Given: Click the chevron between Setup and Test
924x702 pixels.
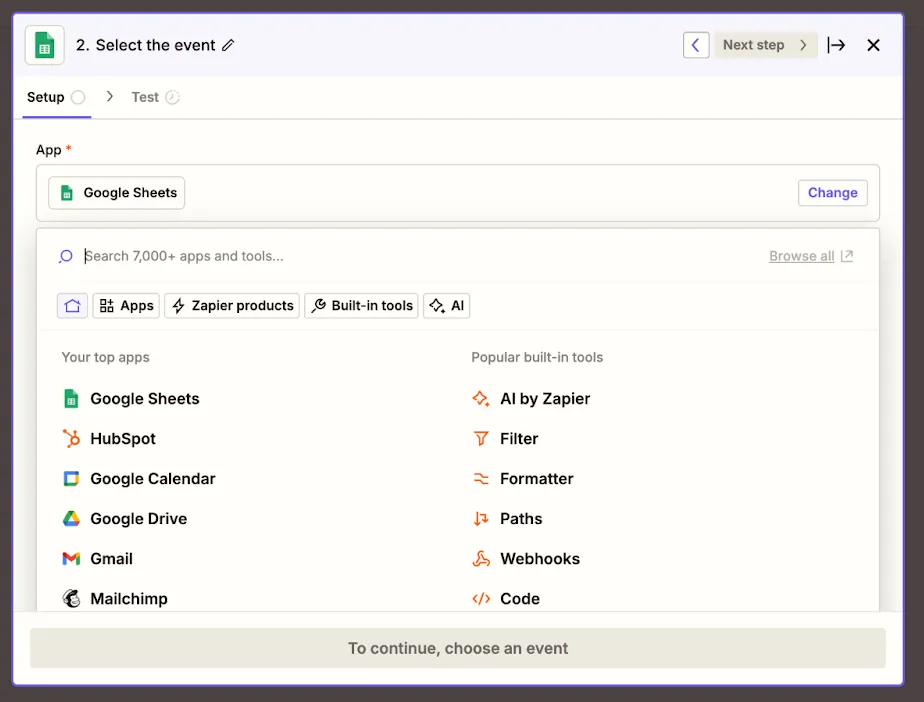Looking at the screenshot, I should tap(110, 97).
